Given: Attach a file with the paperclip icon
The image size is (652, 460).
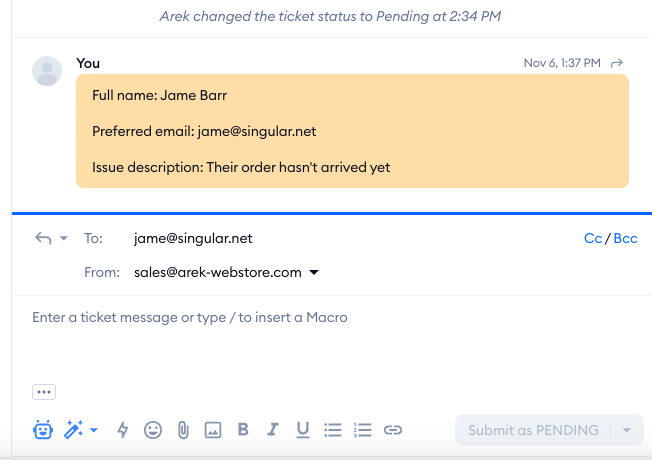Looking at the screenshot, I should click(183, 430).
